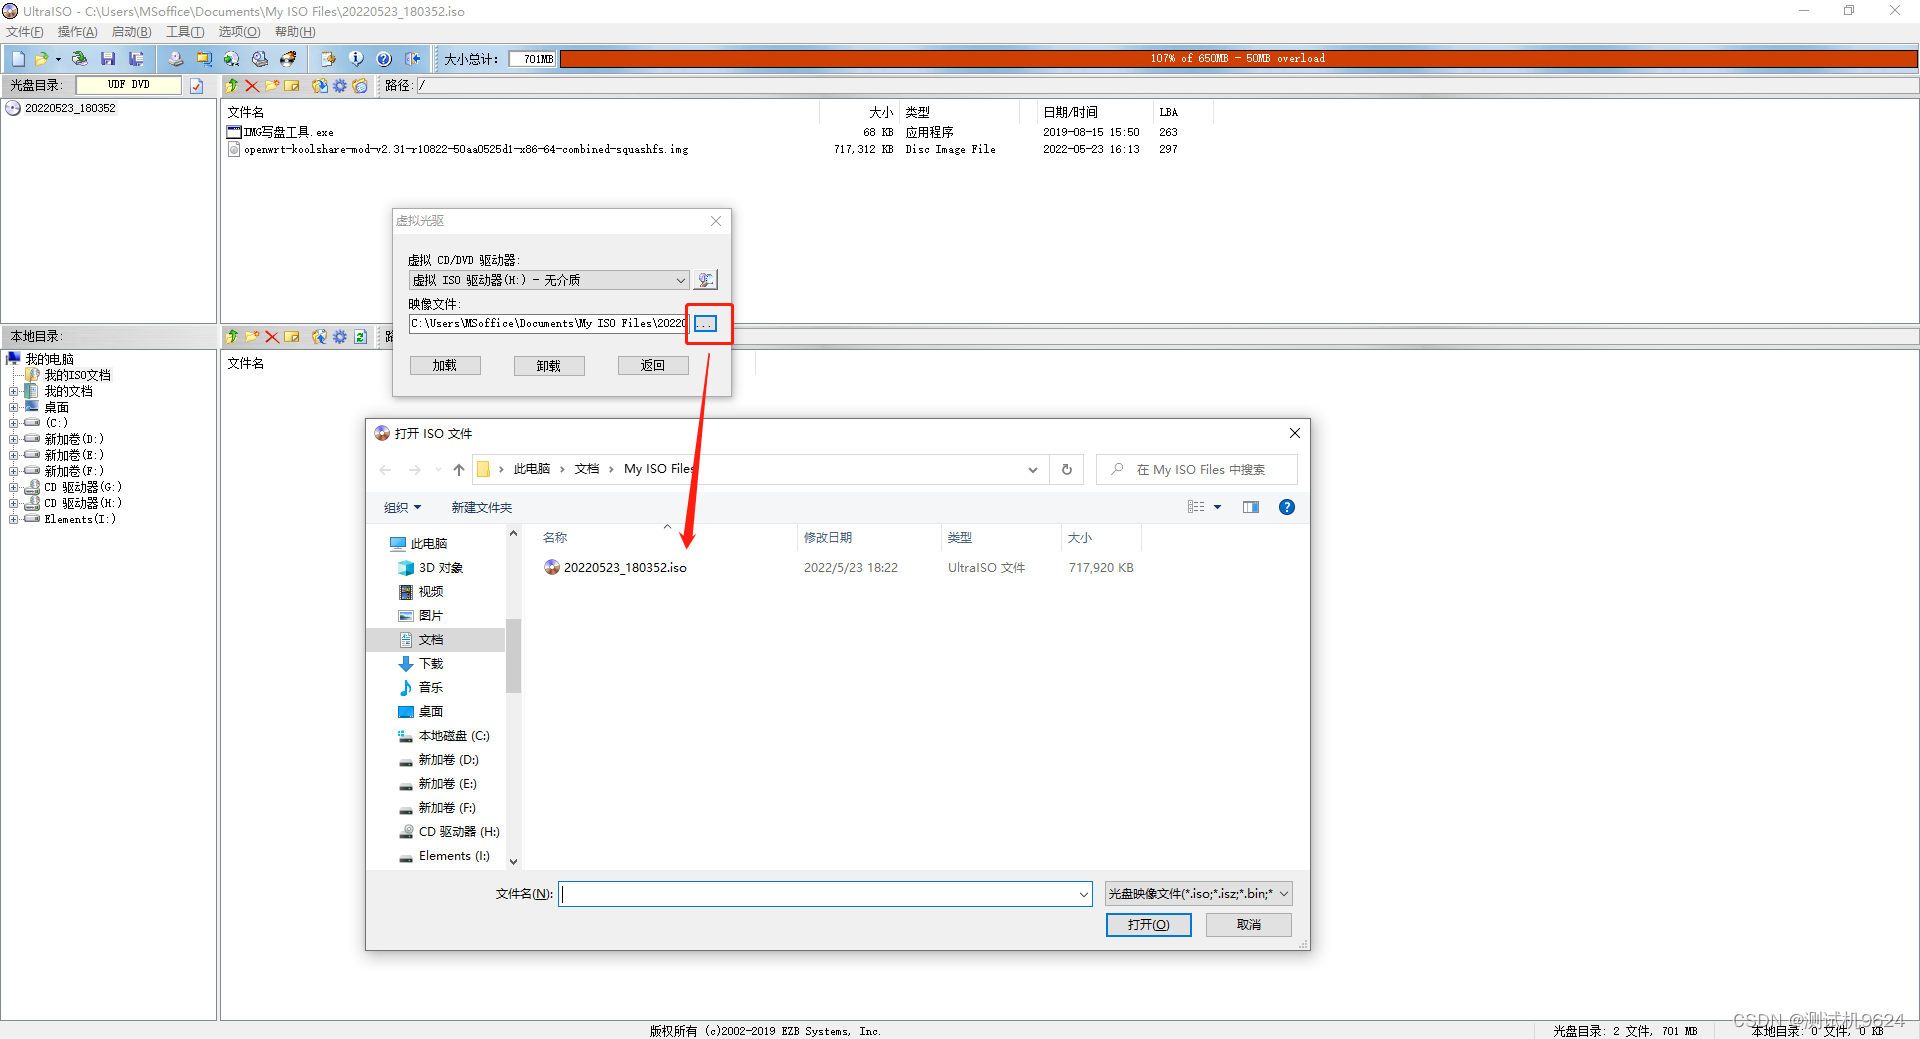Click the Make CD image icon
The height and width of the screenshot is (1039, 1920).
pyautogui.click(x=176, y=59)
